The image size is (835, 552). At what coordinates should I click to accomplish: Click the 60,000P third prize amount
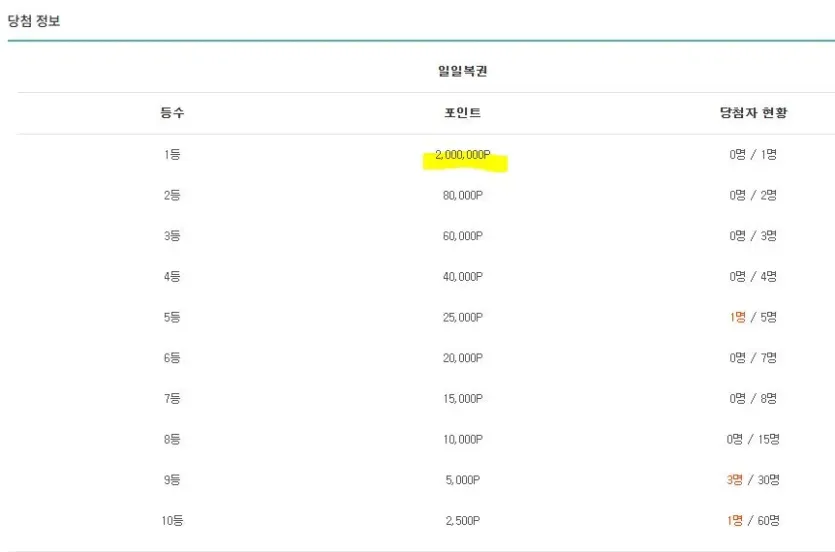coord(463,236)
